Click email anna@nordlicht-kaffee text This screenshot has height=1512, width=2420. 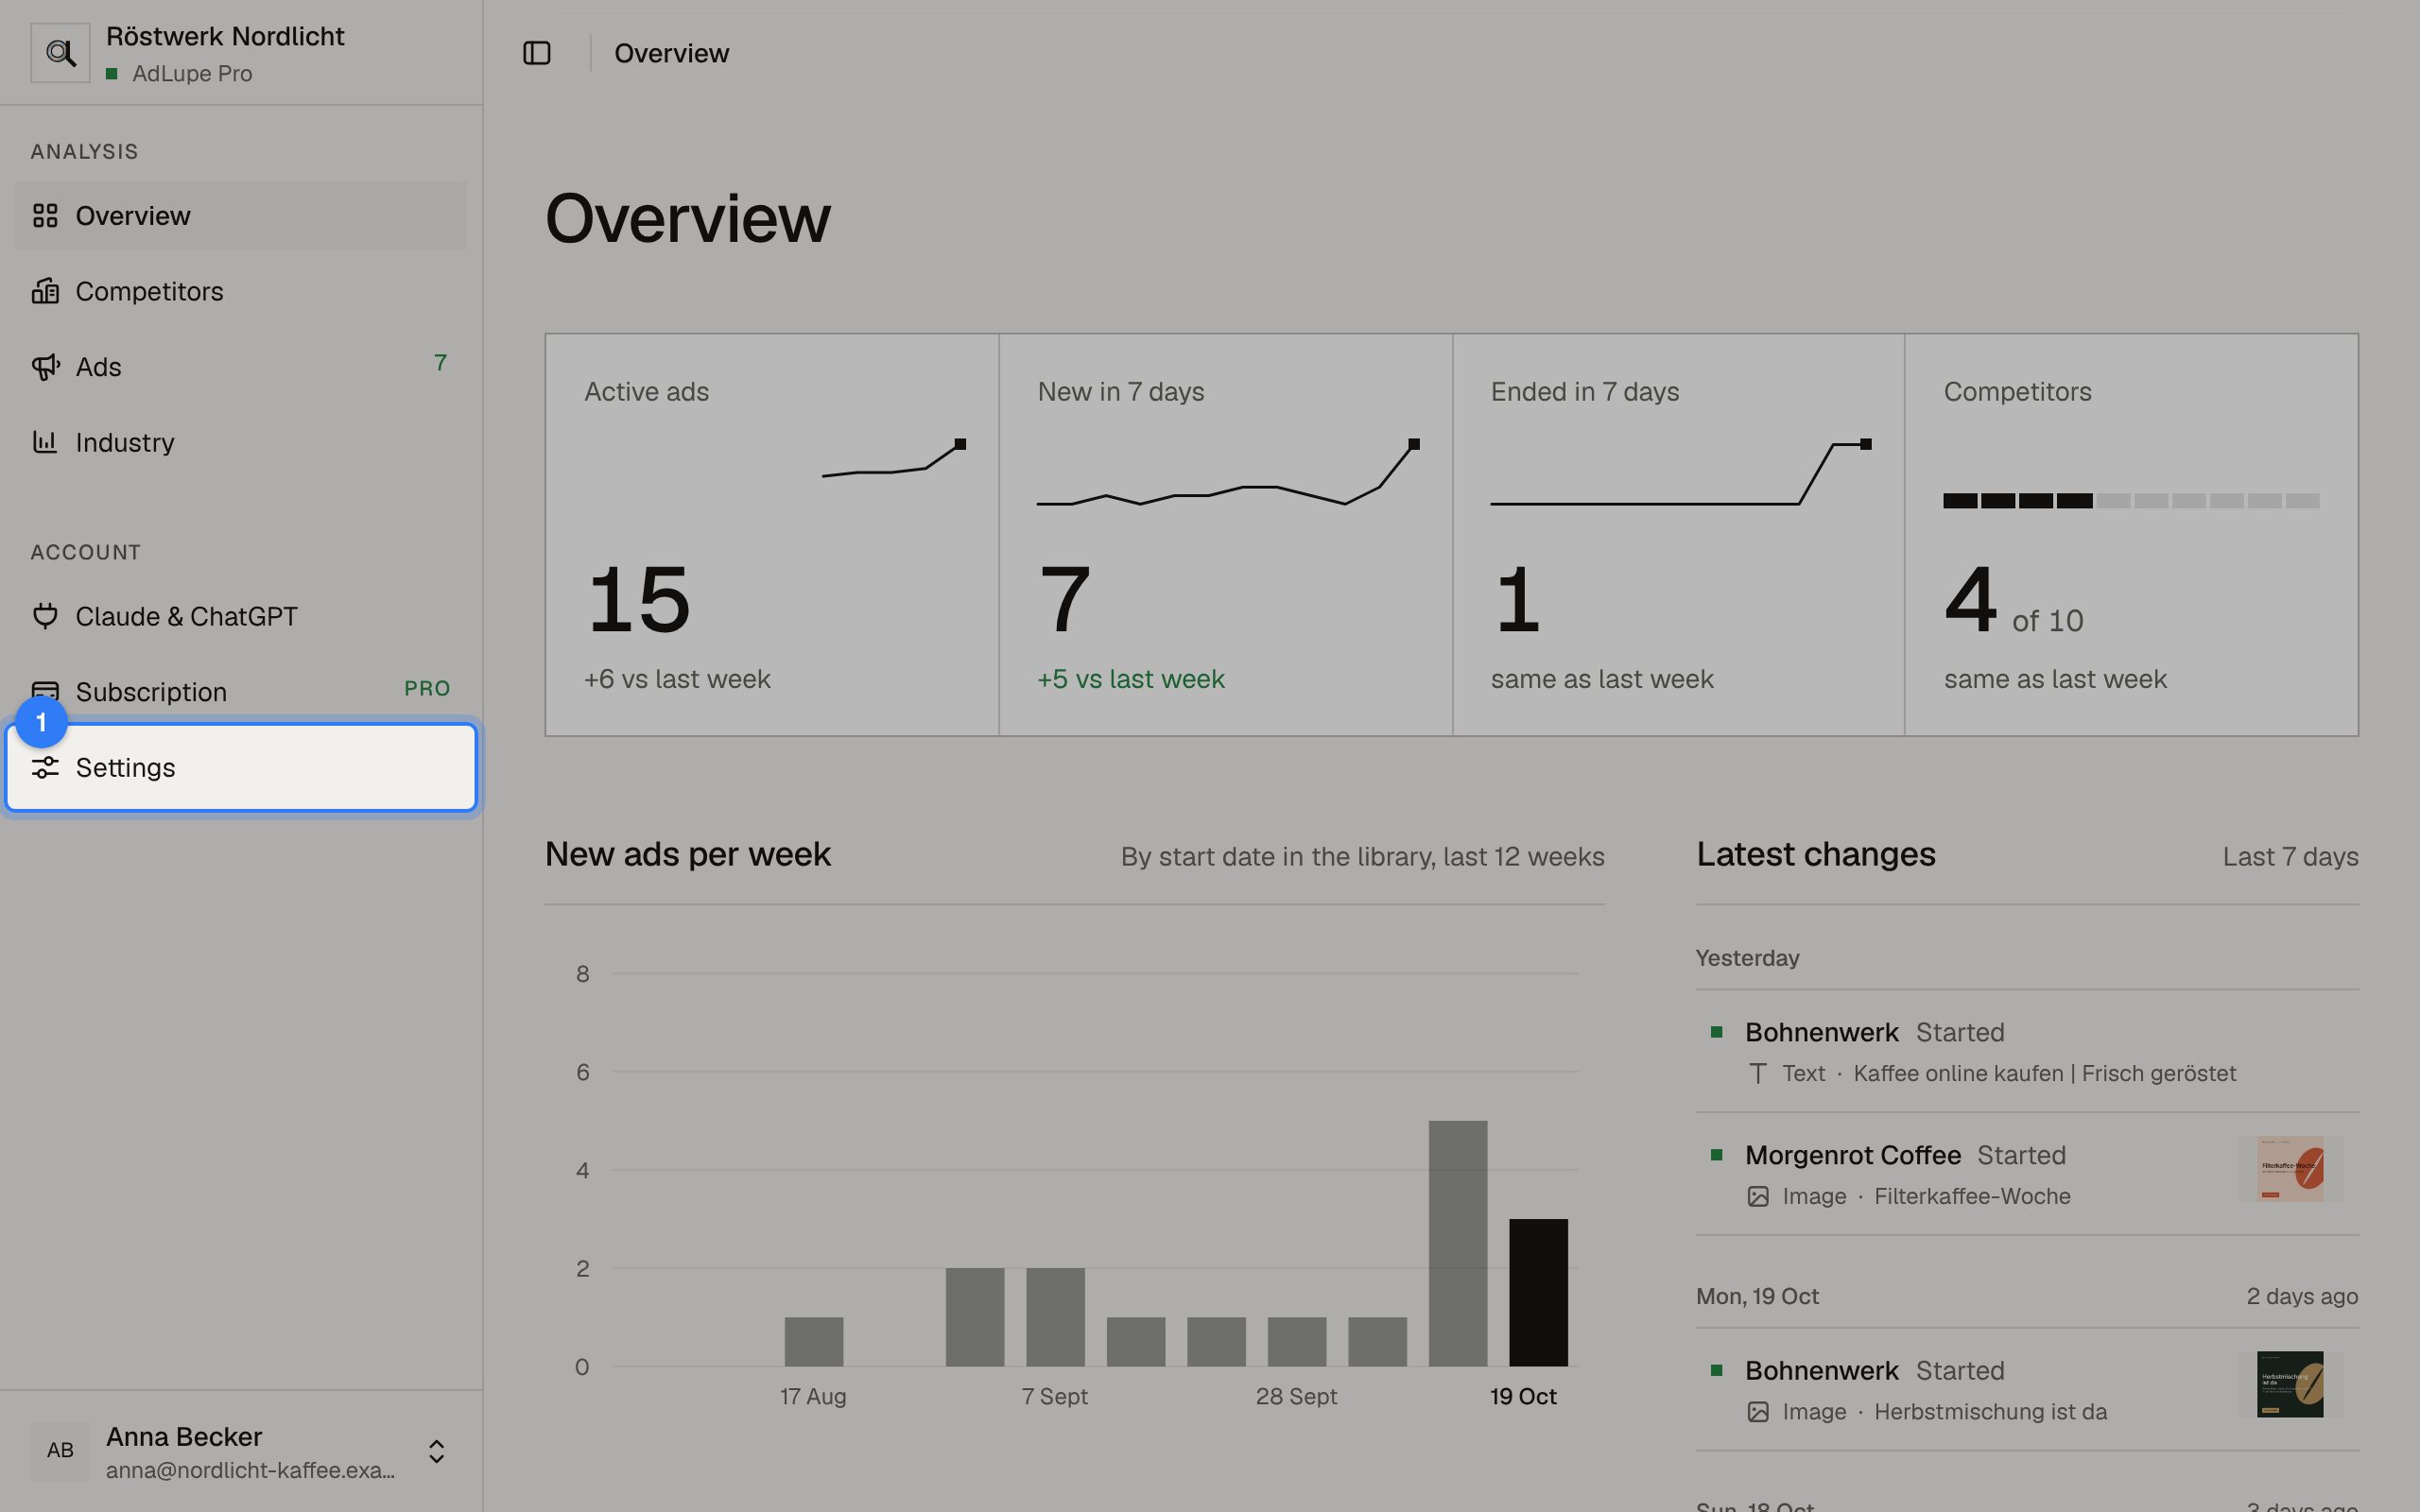click(250, 1470)
